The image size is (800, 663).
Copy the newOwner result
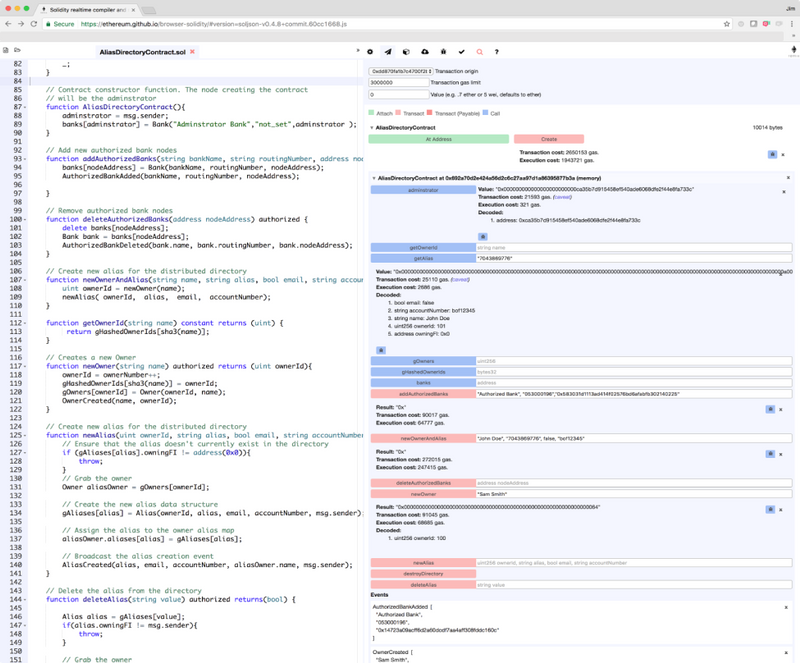pyautogui.click(x=770, y=509)
